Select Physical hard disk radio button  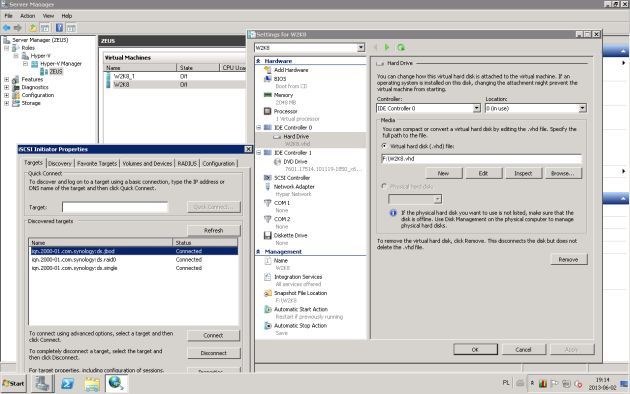(x=384, y=186)
